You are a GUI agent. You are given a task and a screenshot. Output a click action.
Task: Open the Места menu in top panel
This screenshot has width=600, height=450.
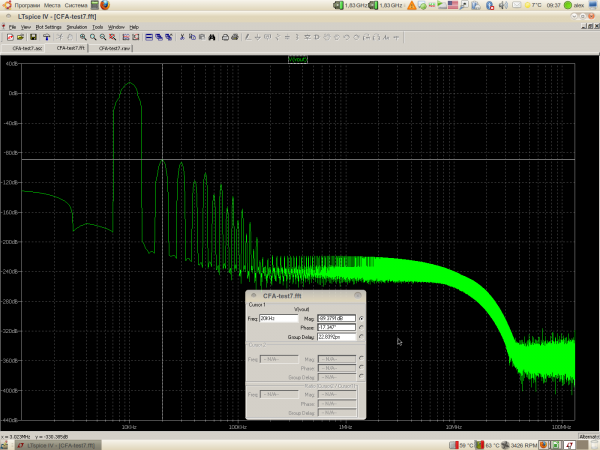(52, 5)
